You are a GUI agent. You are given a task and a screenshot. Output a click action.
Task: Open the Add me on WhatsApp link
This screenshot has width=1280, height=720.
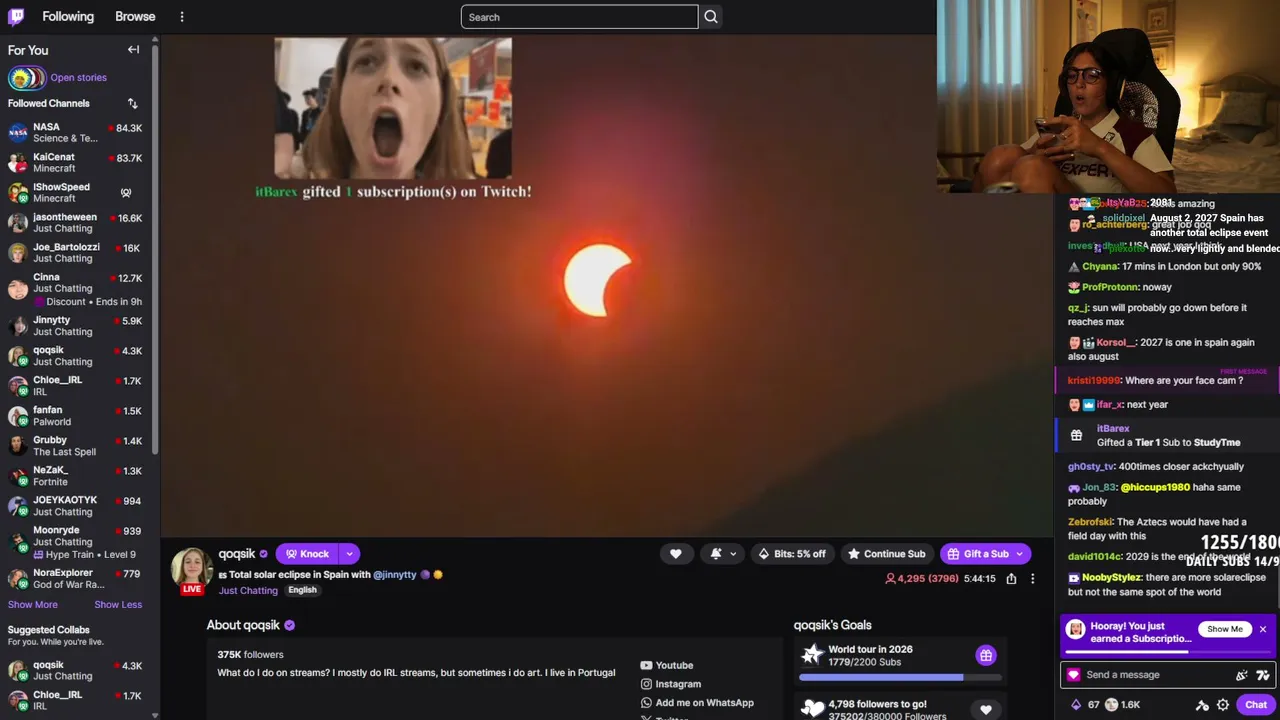point(697,703)
